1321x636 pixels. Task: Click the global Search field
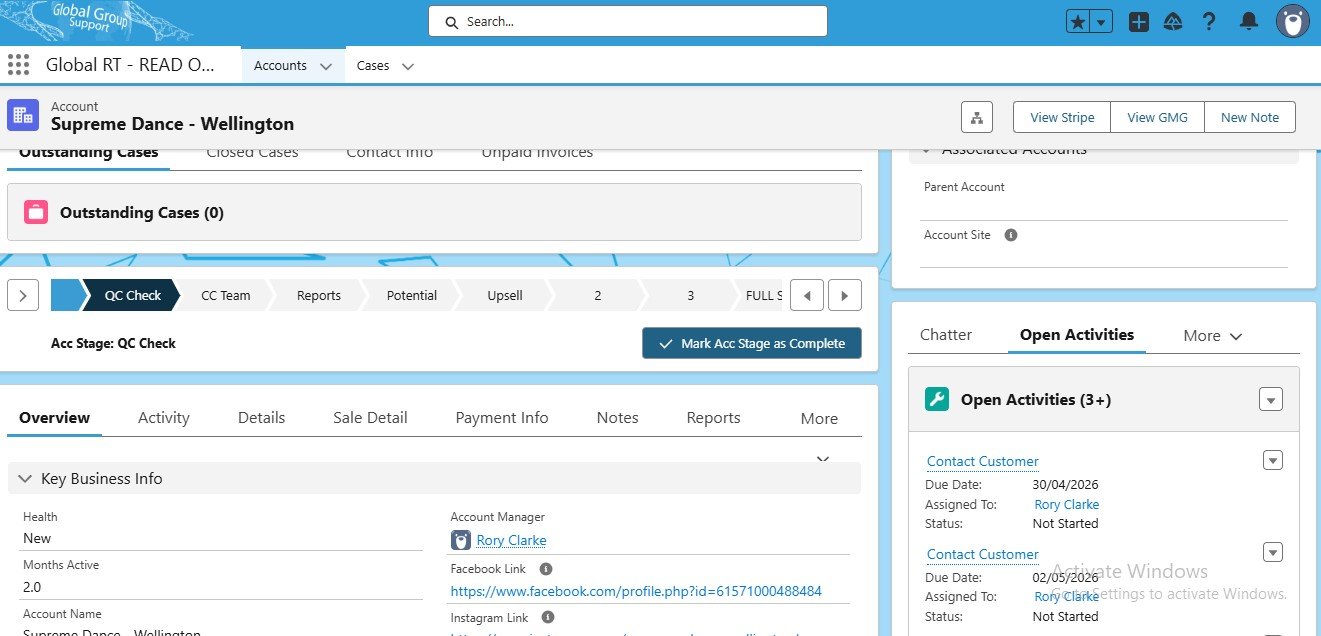[x=627, y=21]
